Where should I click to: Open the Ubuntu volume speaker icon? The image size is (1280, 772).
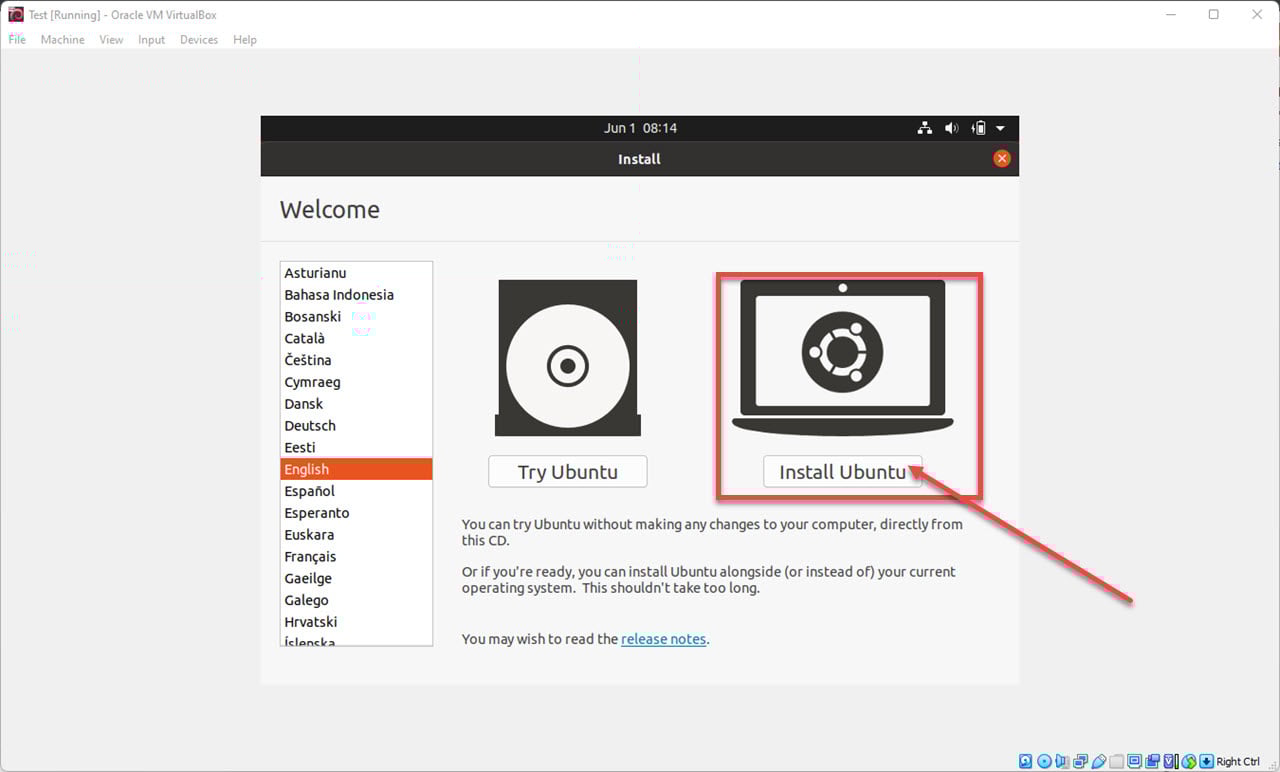coord(951,128)
